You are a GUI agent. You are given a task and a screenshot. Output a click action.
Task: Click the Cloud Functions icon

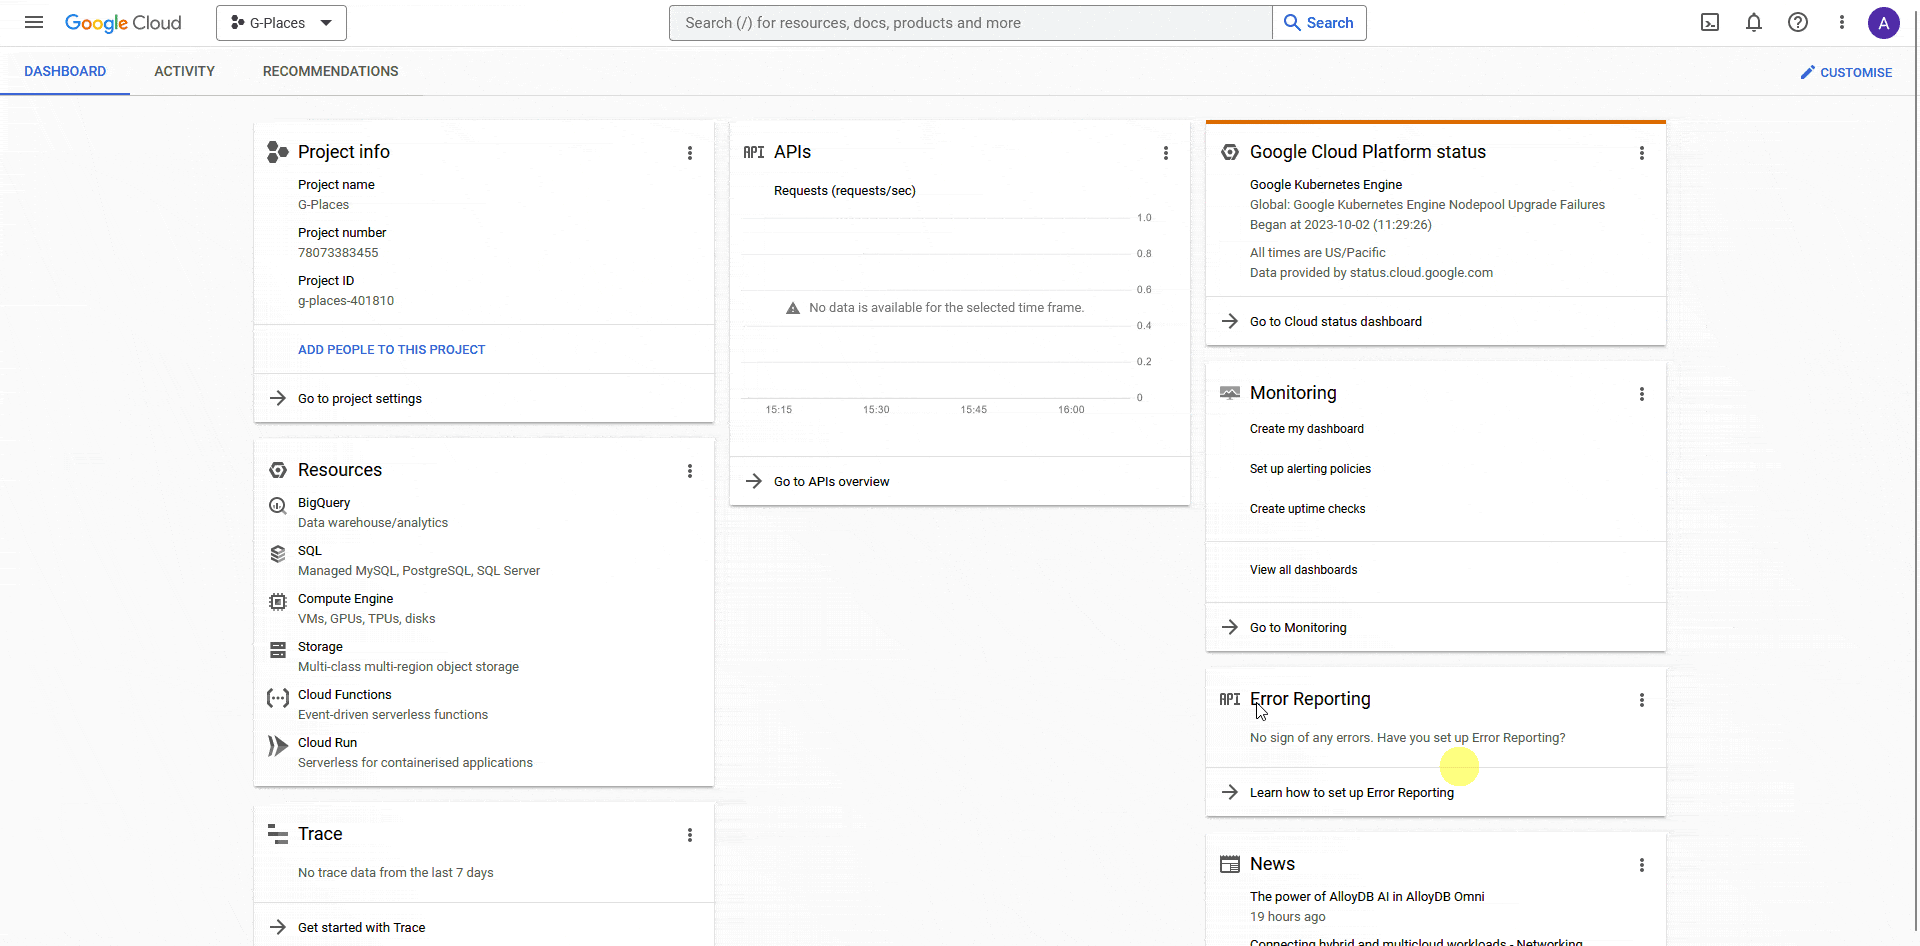click(278, 698)
